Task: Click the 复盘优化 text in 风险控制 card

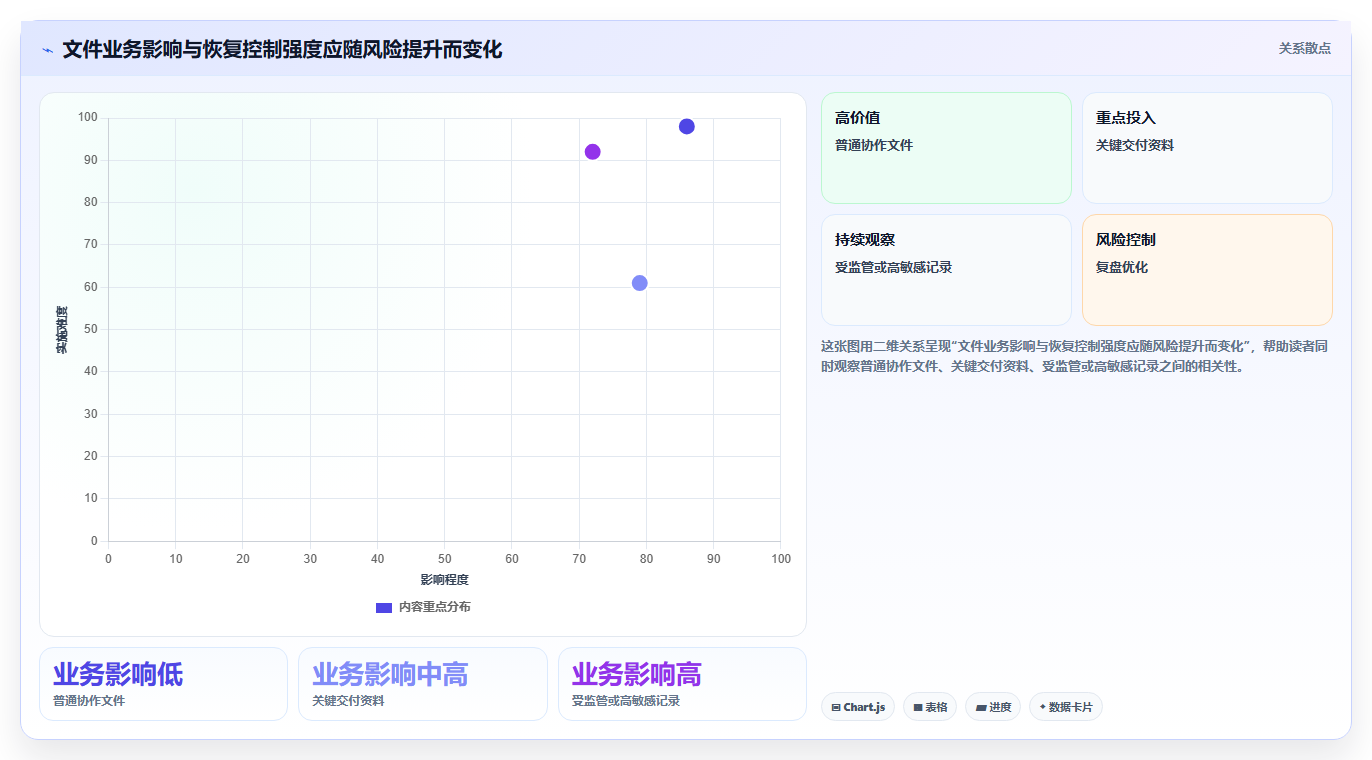Action: [1122, 267]
